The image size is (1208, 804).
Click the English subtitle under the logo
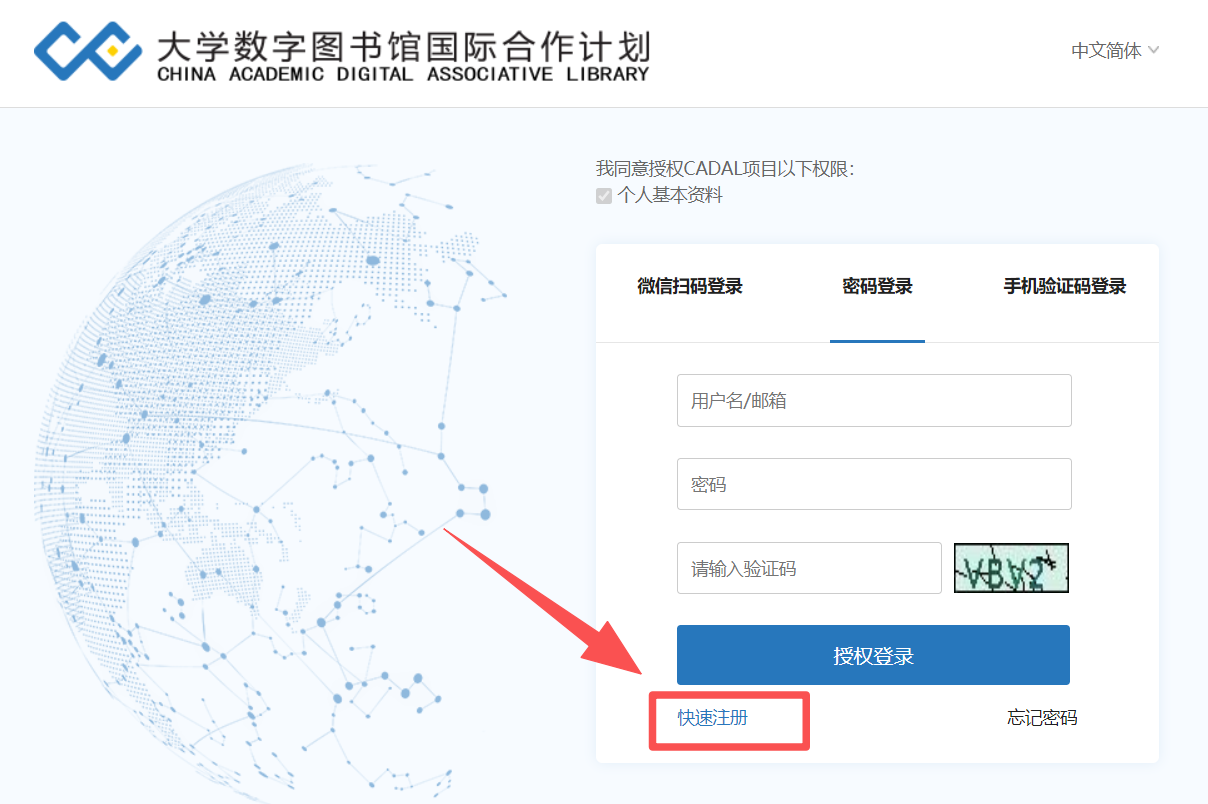tap(403, 75)
